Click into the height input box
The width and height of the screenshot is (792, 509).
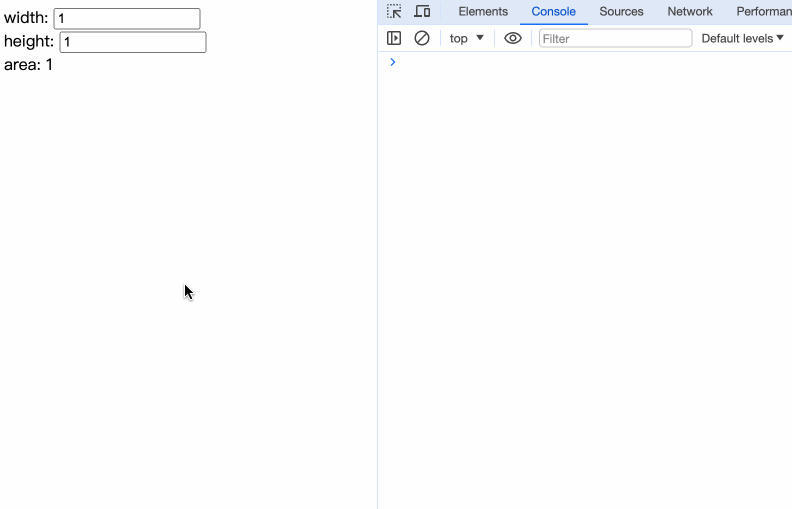point(133,42)
